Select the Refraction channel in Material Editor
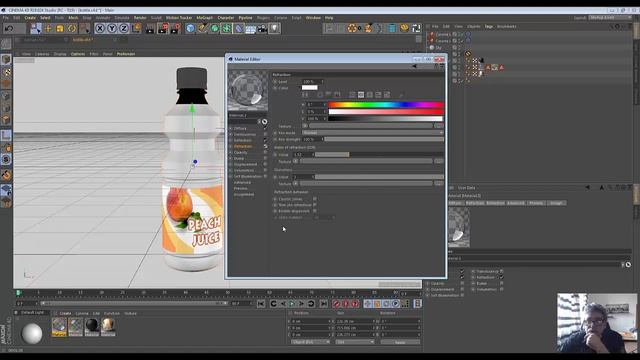The image size is (640, 360). (243, 146)
